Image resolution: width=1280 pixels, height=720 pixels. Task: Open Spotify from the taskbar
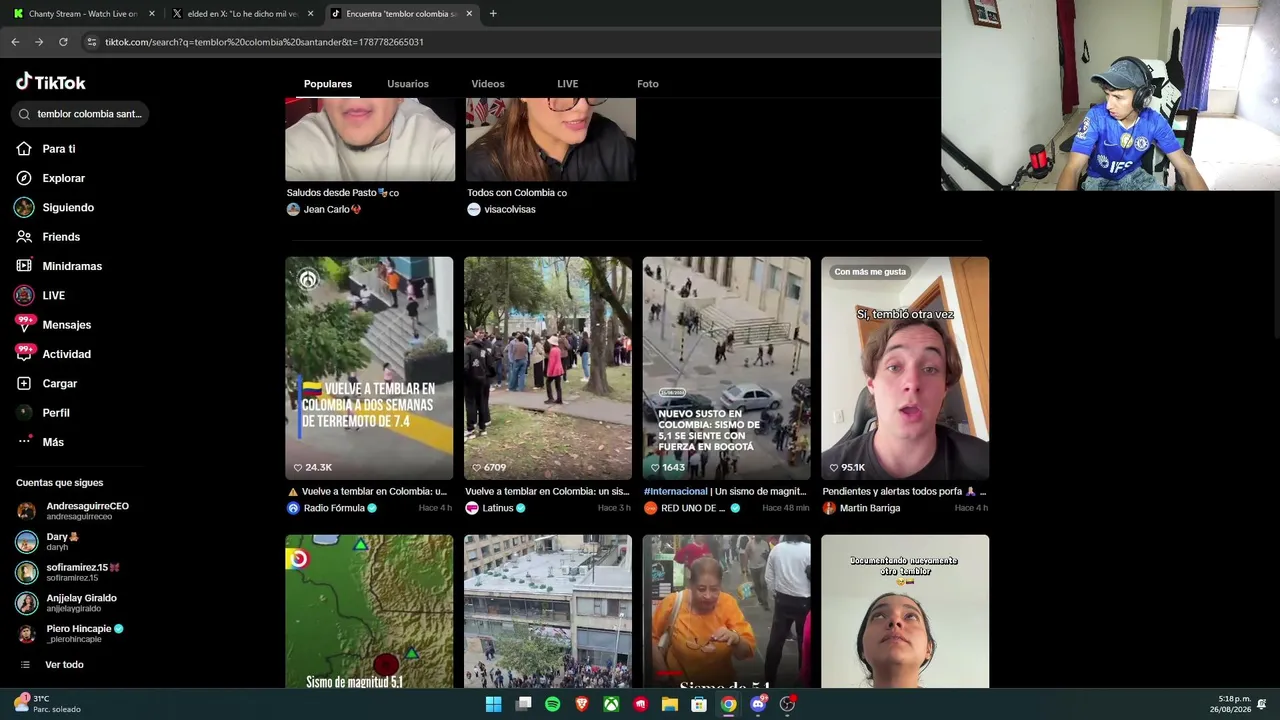553,704
